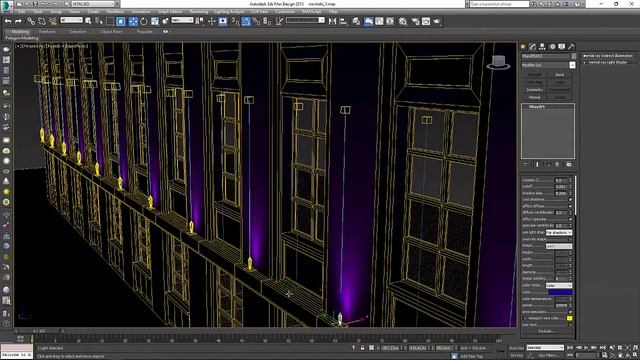Click the Symmetry modifier button
Image resolution: width=640 pixels, height=360 pixels.
[x=534, y=90]
